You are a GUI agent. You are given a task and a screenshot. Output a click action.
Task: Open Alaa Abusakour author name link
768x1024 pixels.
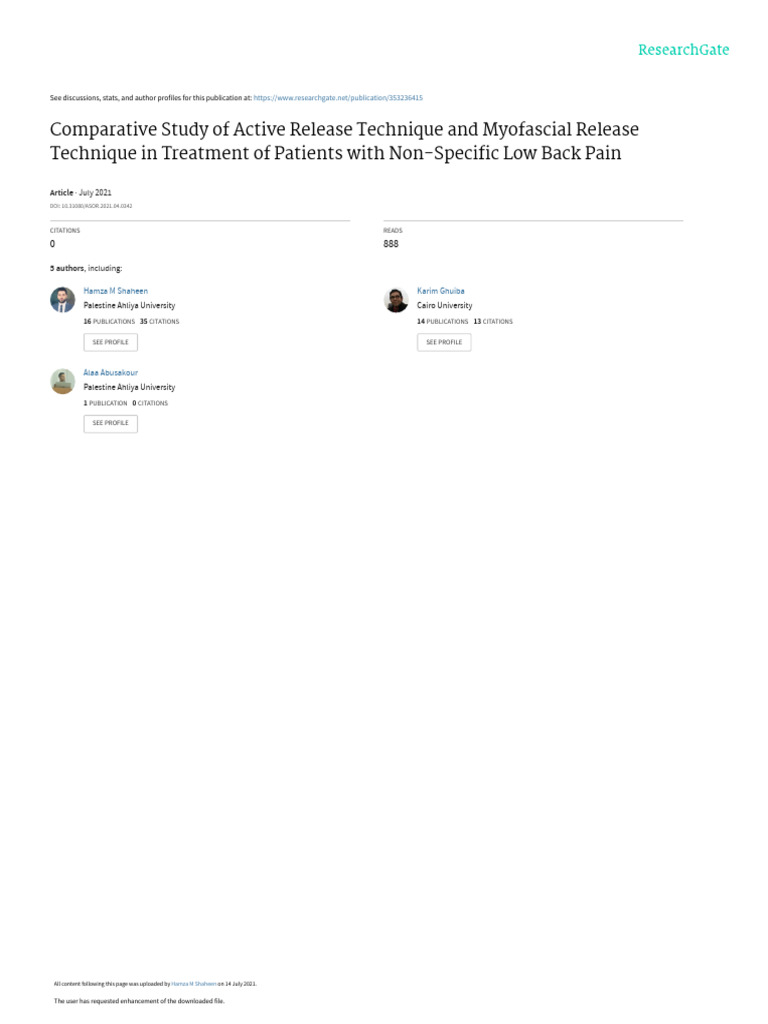coord(110,372)
